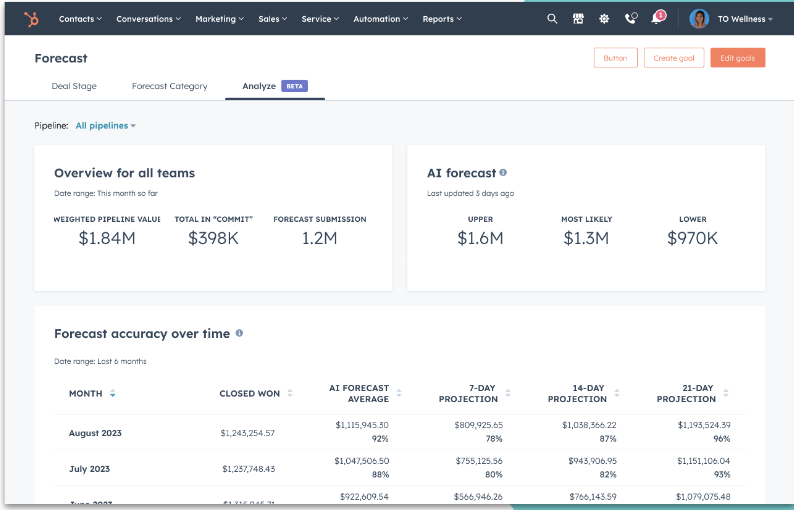Image resolution: width=794 pixels, height=510 pixels.
Task: Sort by AI Forecast Average column
Action: tap(399, 394)
